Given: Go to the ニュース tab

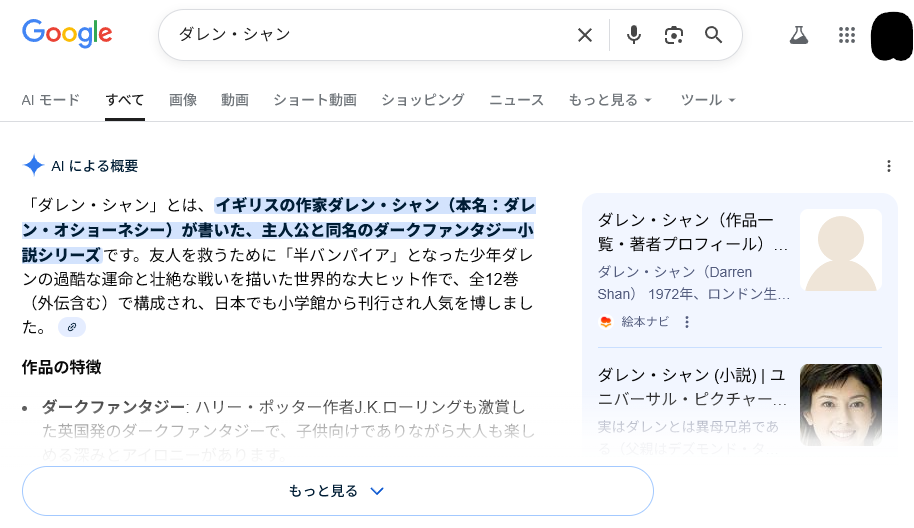Looking at the screenshot, I should (516, 100).
